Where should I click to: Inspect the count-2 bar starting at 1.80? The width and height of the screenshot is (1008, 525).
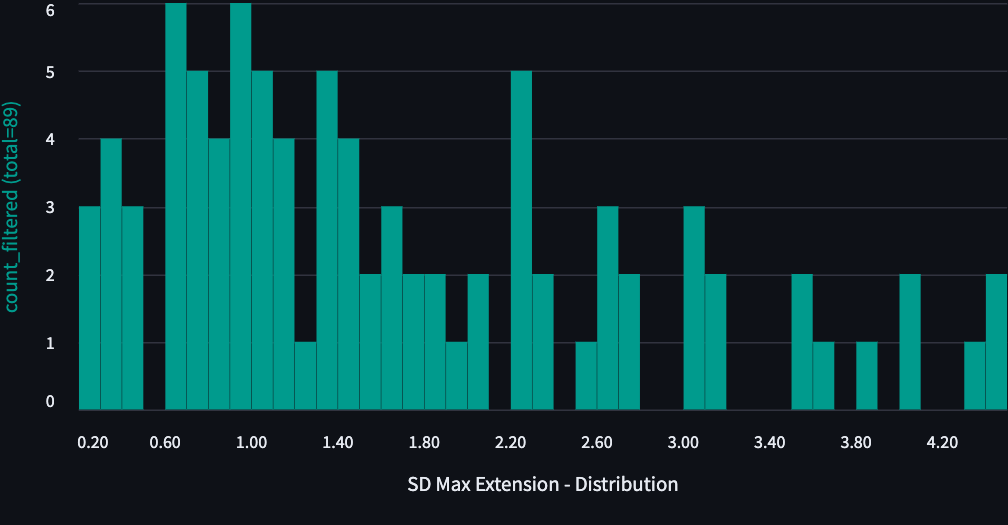point(435,342)
